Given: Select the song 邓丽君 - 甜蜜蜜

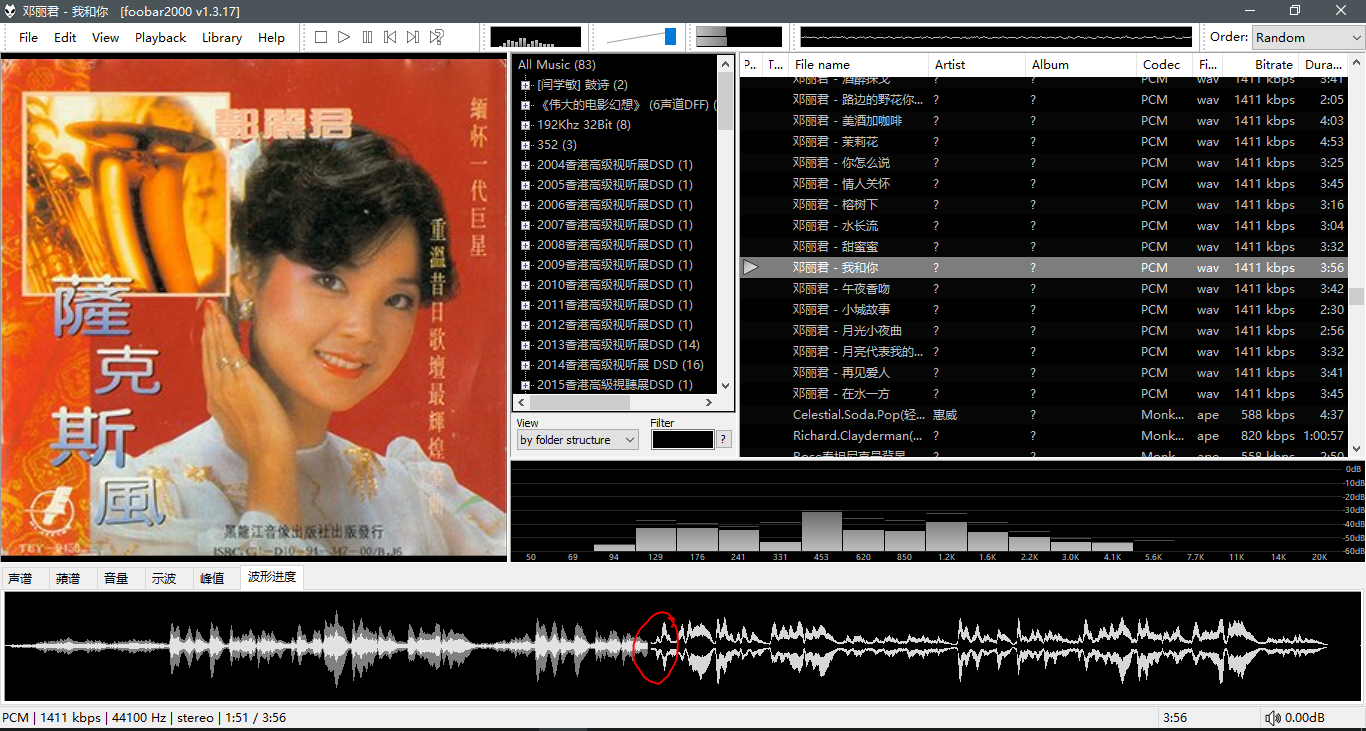Looking at the screenshot, I should pyautogui.click(x=833, y=246).
